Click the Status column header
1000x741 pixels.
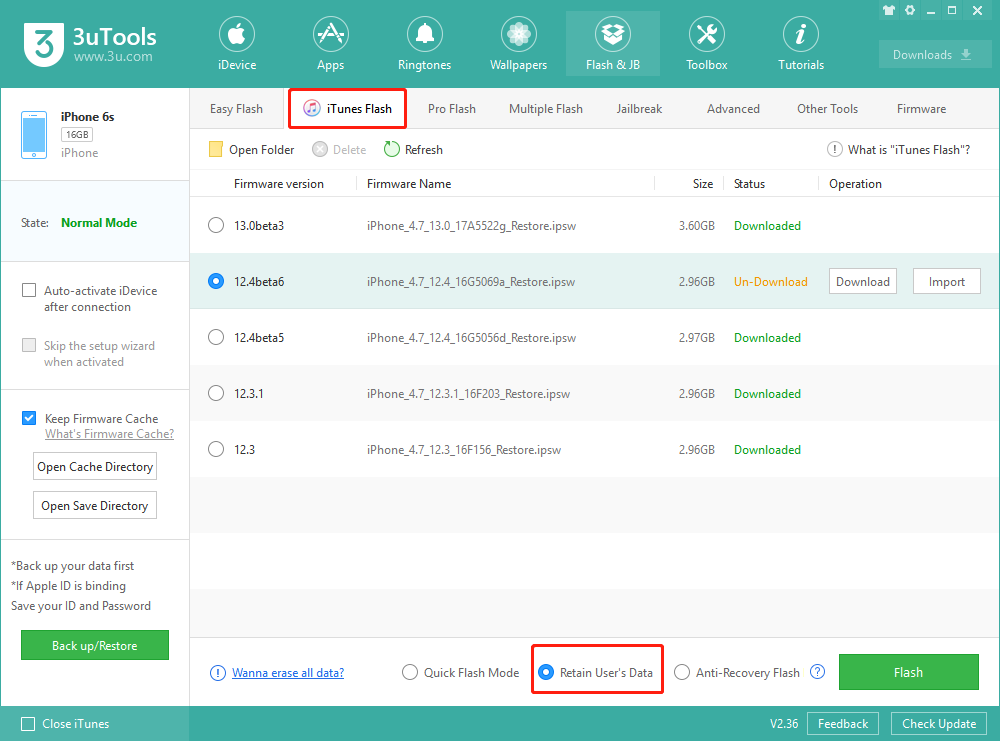click(749, 184)
